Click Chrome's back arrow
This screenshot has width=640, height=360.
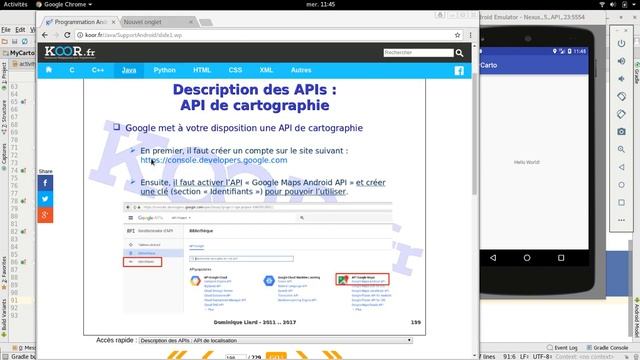pyautogui.click(x=45, y=35)
